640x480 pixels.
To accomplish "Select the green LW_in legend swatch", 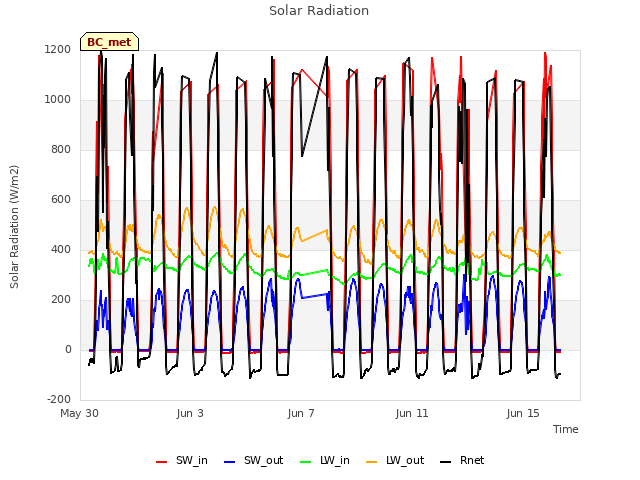I will 306,462.
